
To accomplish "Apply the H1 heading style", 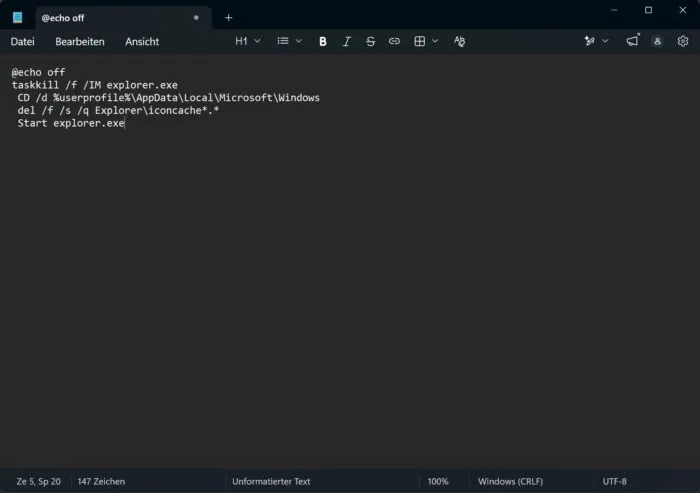I will pos(241,41).
